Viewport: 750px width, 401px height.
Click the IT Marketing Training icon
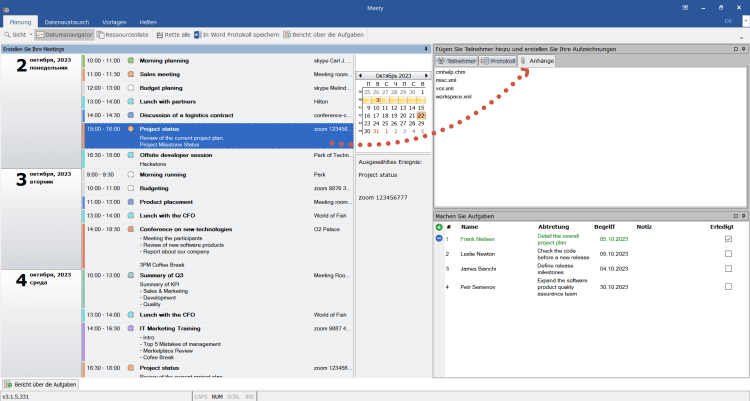click(x=131, y=328)
